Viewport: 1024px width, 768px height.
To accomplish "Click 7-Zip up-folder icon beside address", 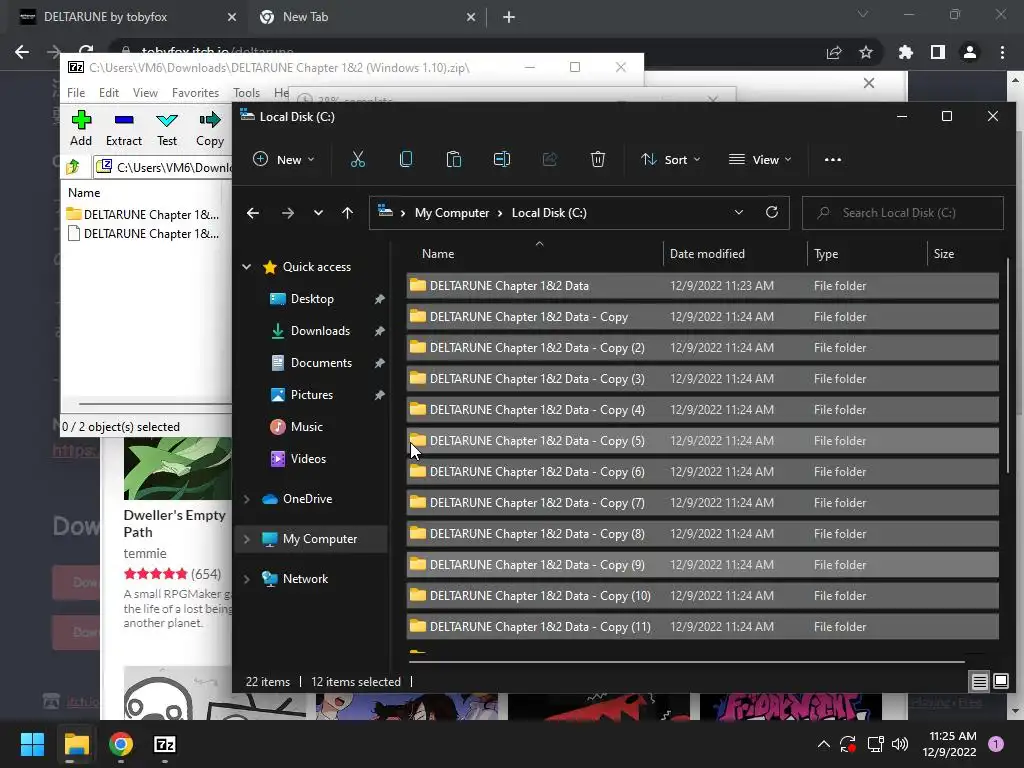I will click(73, 167).
